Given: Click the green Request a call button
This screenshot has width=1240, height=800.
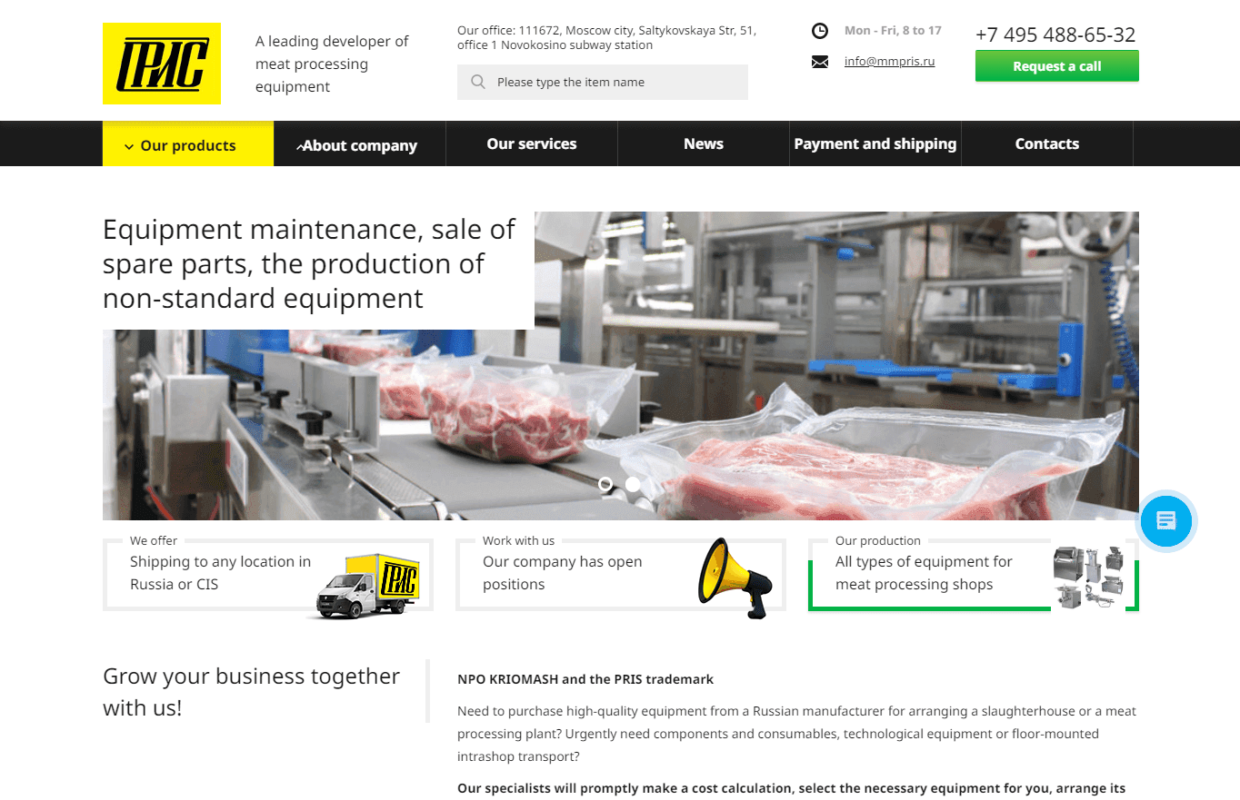Looking at the screenshot, I should (x=1057, y=66).
